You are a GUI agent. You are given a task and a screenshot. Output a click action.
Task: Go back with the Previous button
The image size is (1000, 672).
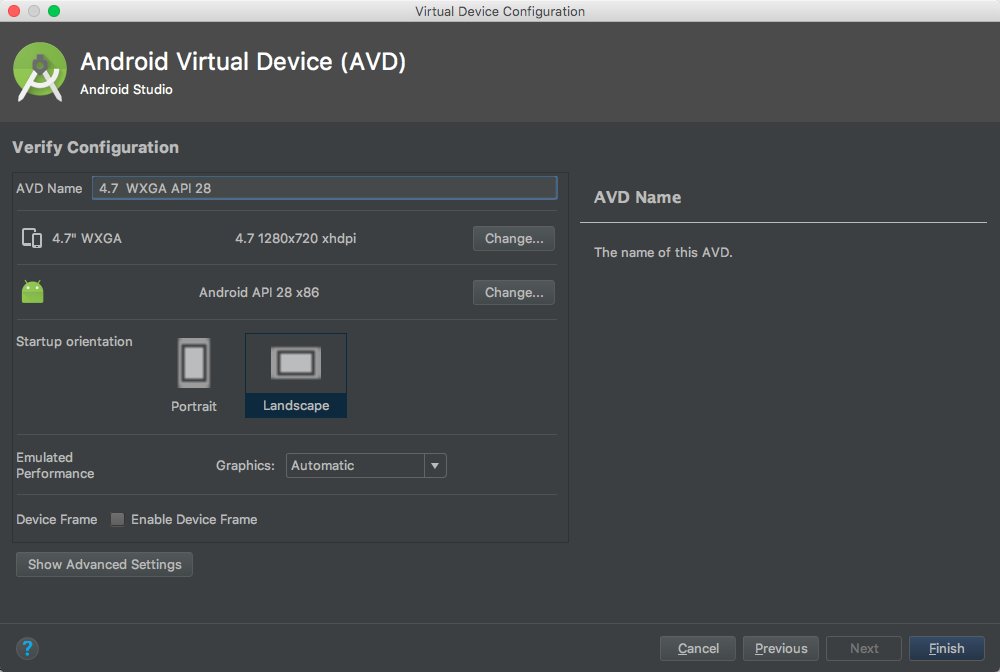781,648
